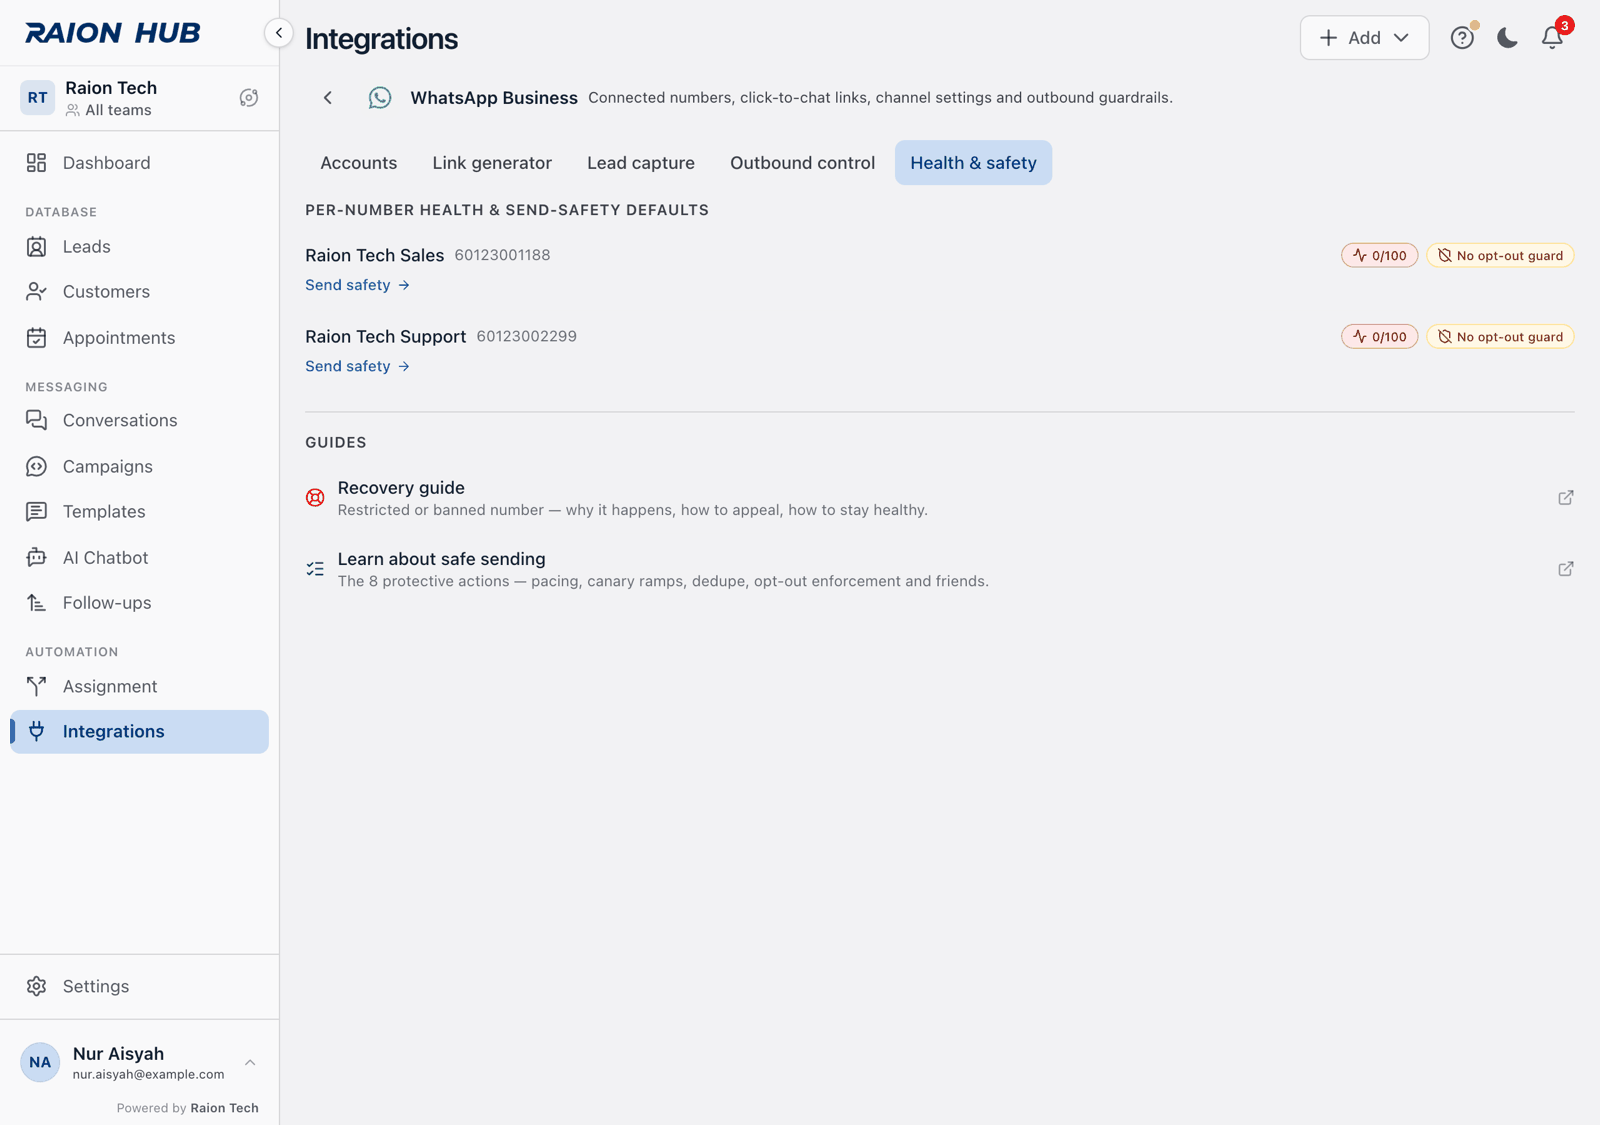Open Follow-ups in the sidebar
1600x1125 pixels.
click(139, 603)
